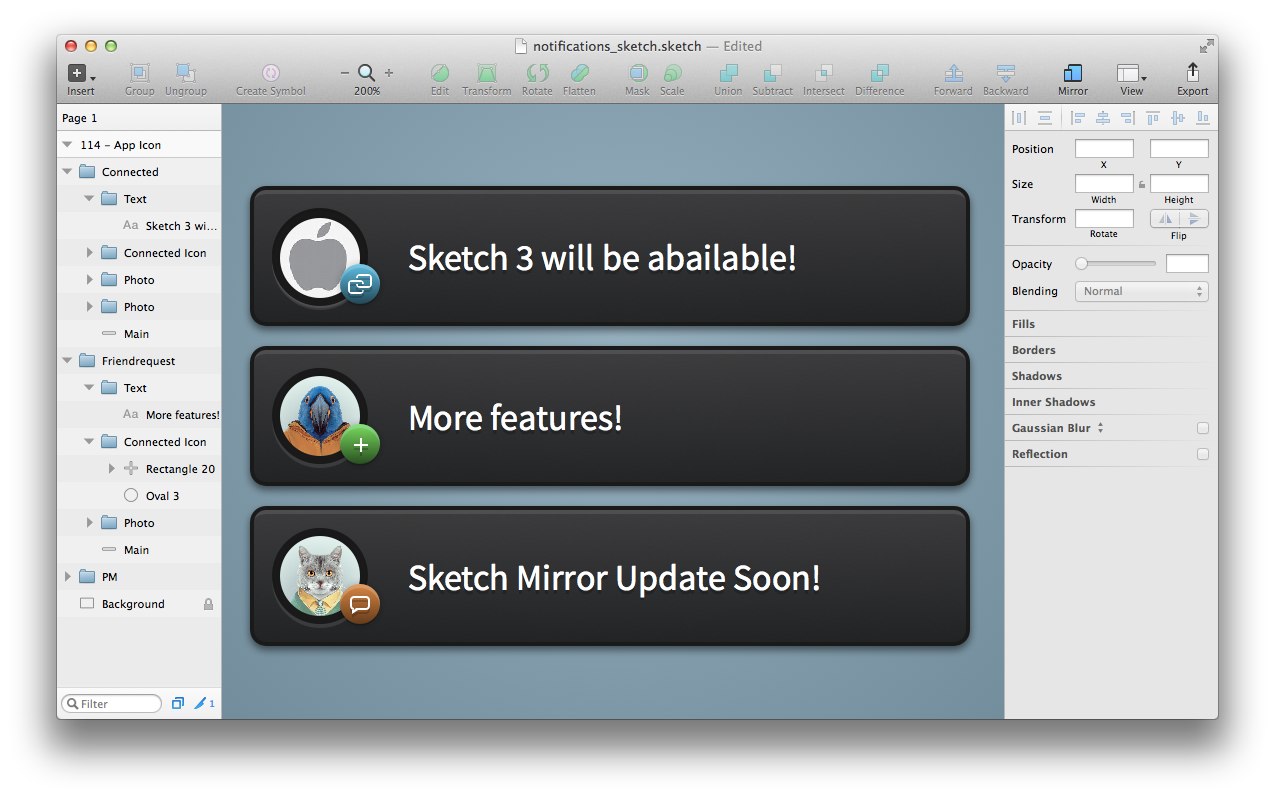Click the Group toolbar icon
Image resolution: width=1275 pixels, height=798 pixels.
140,73
